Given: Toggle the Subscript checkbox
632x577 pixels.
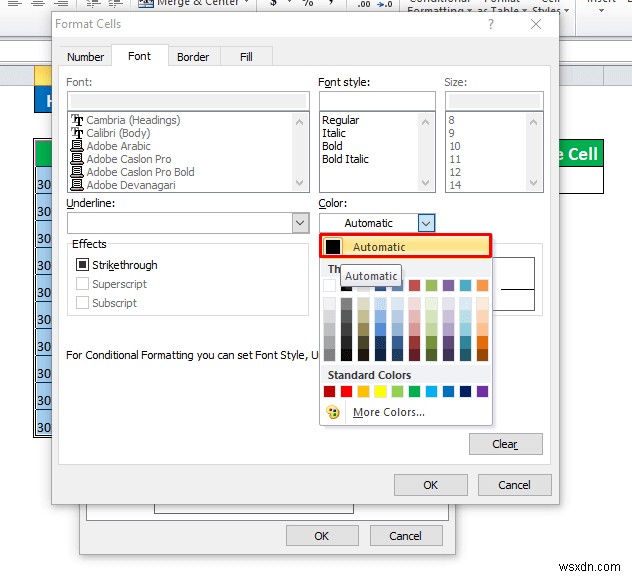Looking at the screenshot, I should [x=82, y=303].
